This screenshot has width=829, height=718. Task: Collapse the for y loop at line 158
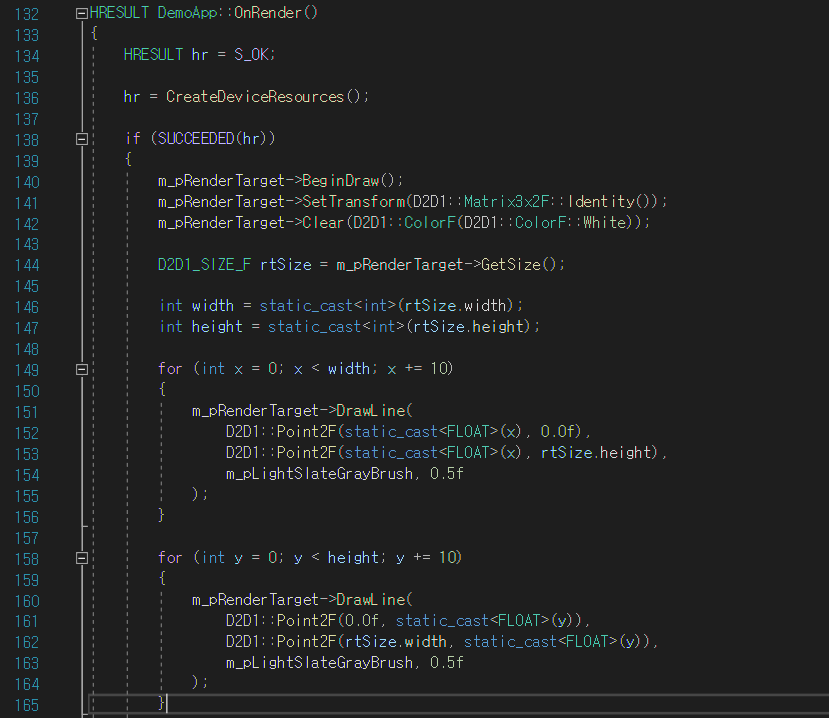coord(82,558)
